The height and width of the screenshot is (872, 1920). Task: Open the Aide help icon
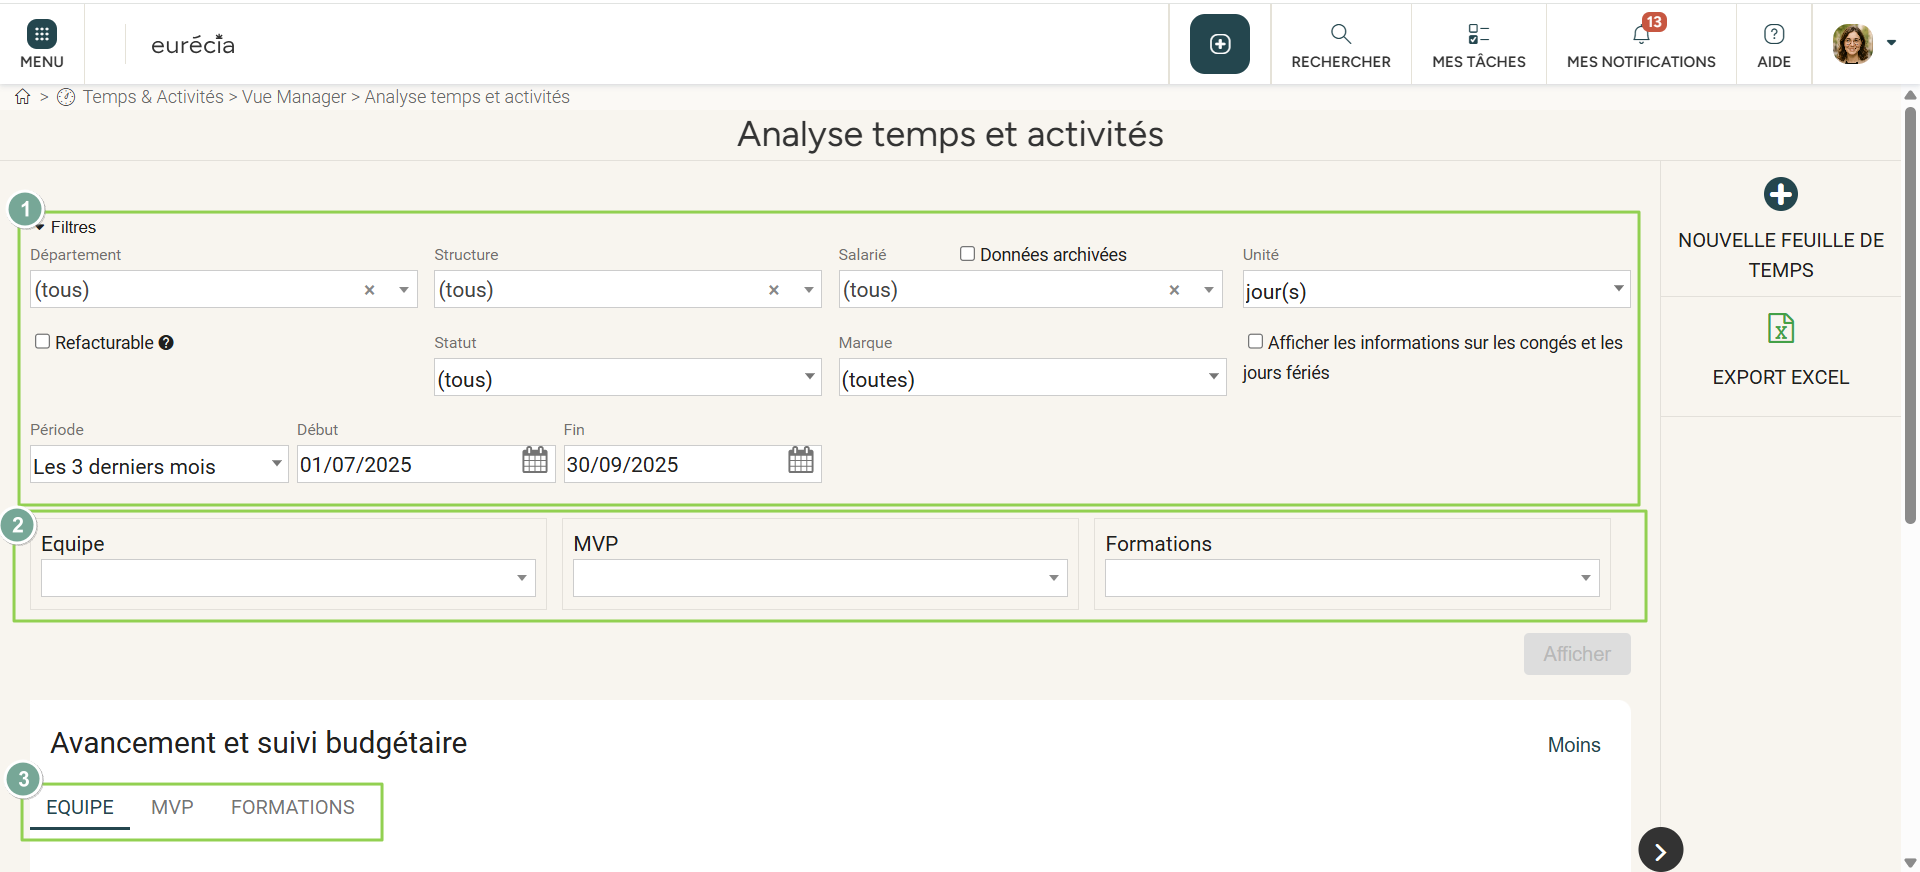pyautogui.click(x=1773, y=35)
